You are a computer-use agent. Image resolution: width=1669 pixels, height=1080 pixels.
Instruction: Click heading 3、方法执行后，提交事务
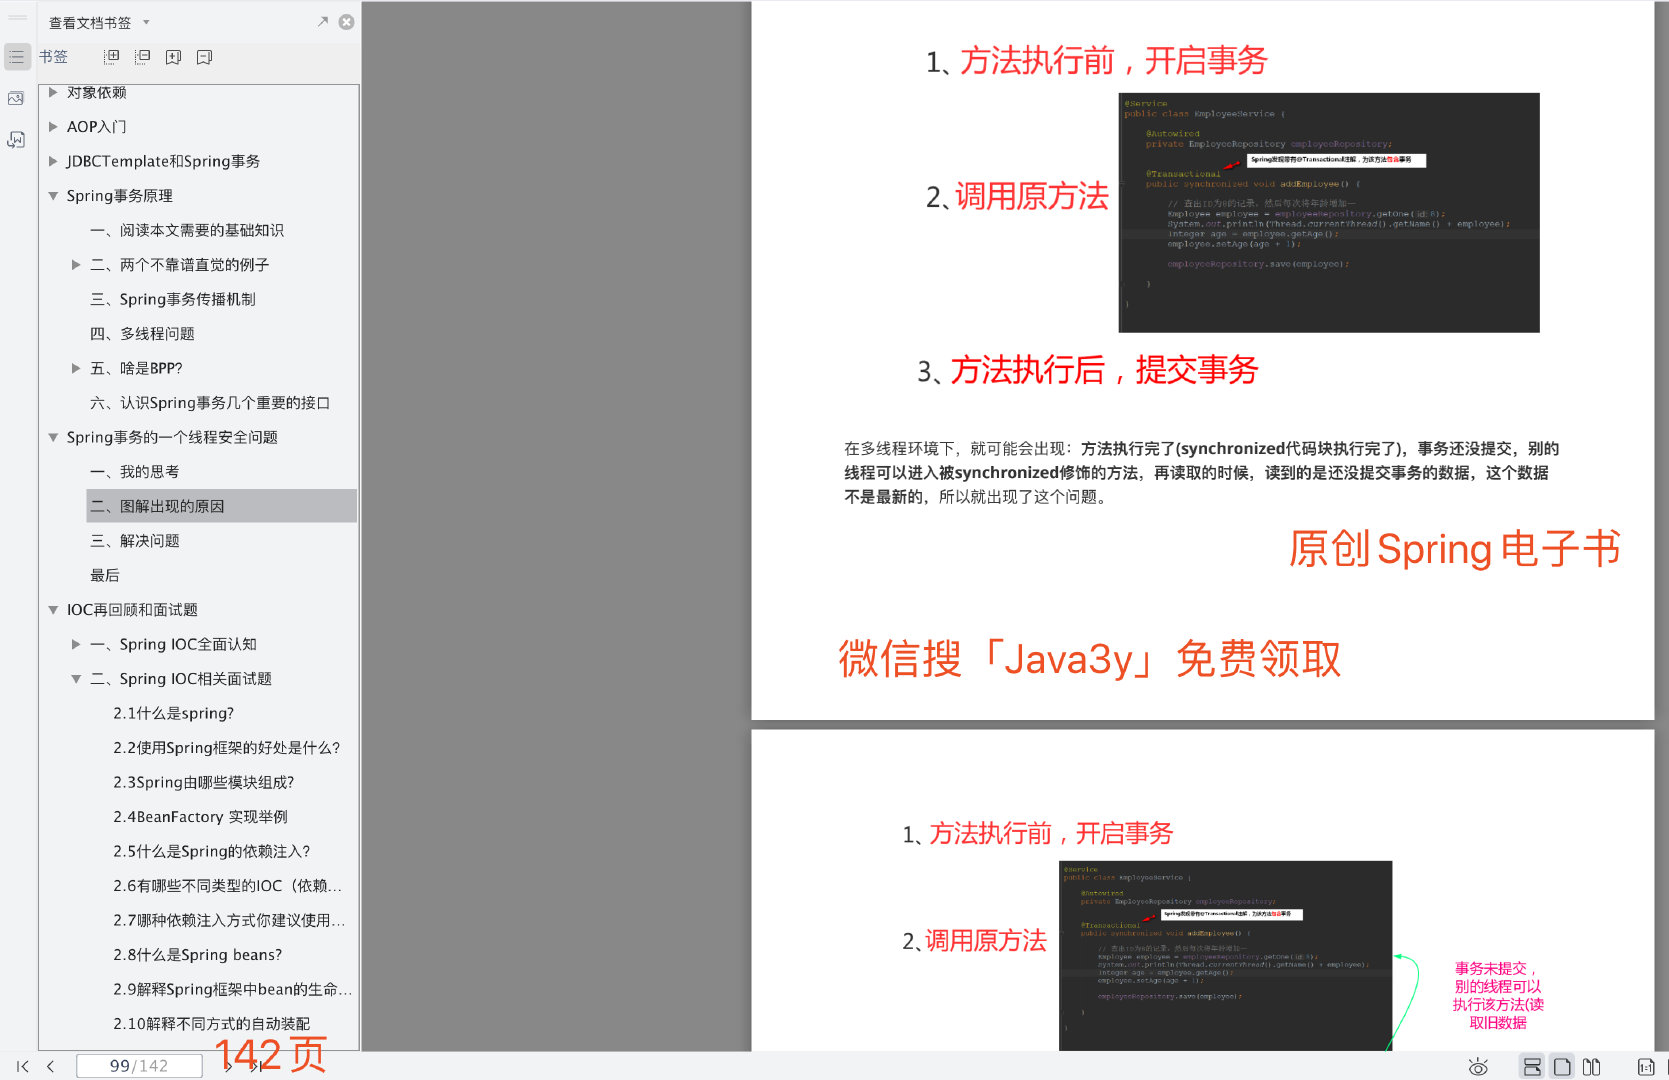point(1087,370)
